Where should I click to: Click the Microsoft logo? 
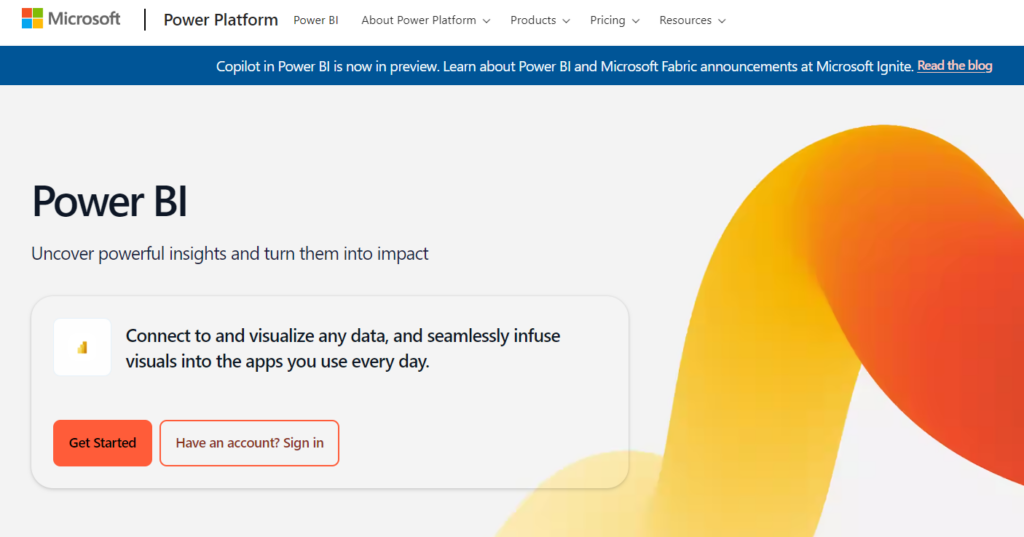click(71, 19)
